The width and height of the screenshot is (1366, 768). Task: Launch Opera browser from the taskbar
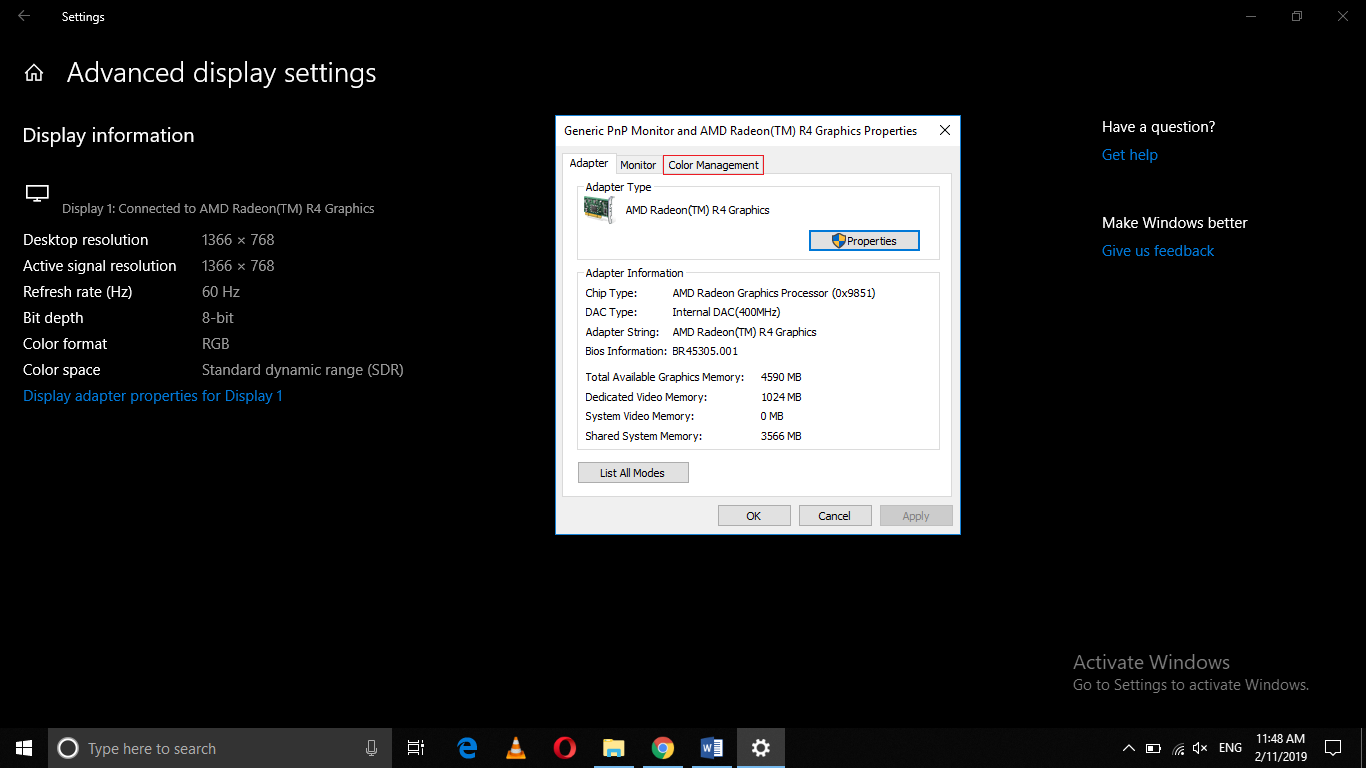pyautogui.click(x=564, y=747)
